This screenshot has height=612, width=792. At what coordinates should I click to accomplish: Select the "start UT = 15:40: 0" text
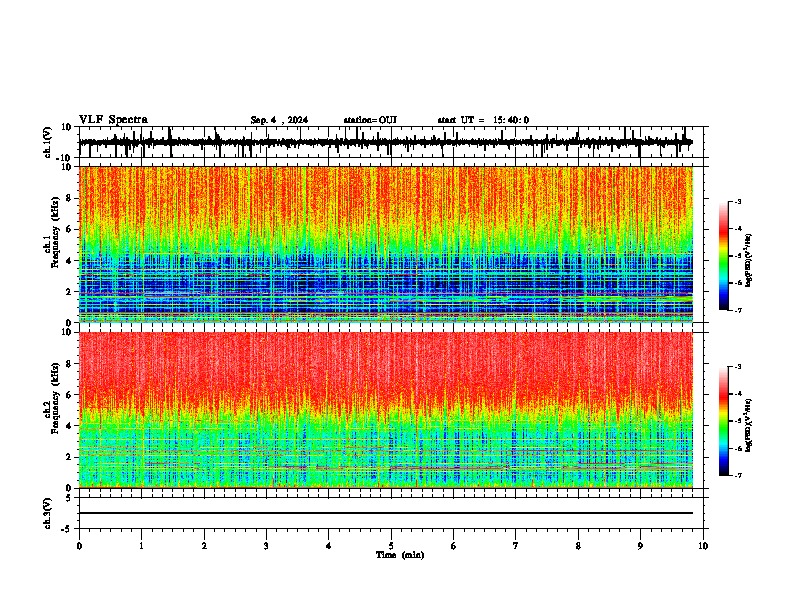pyautogui.click(x=483, y=120)
